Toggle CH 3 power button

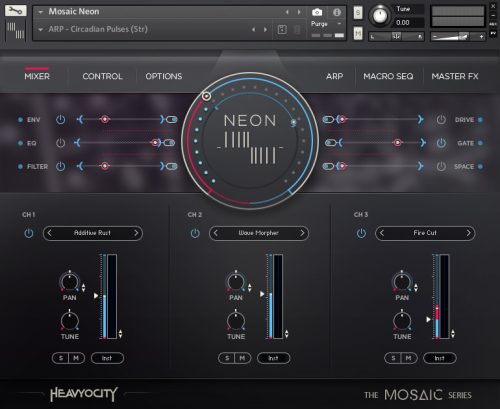click(361, 233)
